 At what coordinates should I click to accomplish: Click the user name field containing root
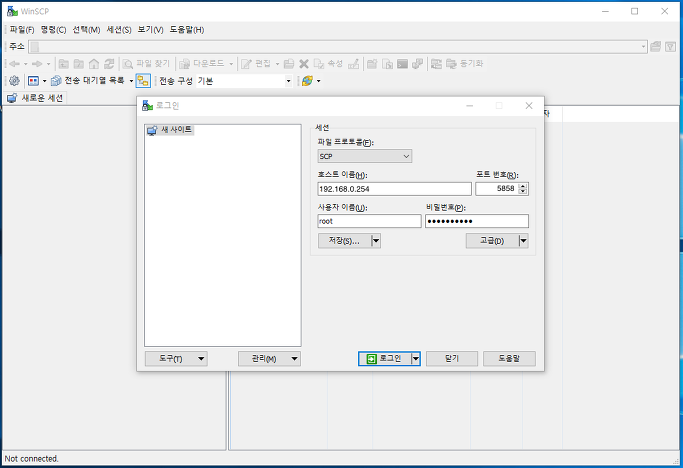coord(369,221)
